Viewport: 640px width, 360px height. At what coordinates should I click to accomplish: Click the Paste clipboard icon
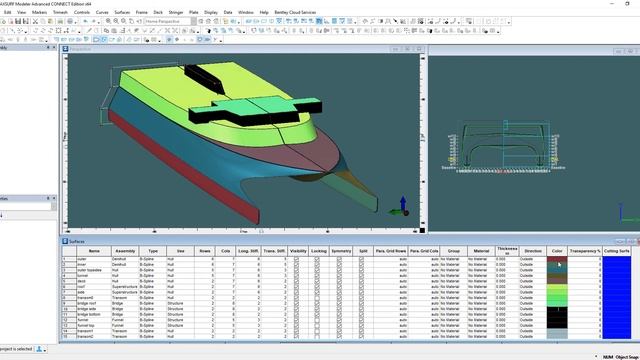pyautogui.click(x=50, y=21)
